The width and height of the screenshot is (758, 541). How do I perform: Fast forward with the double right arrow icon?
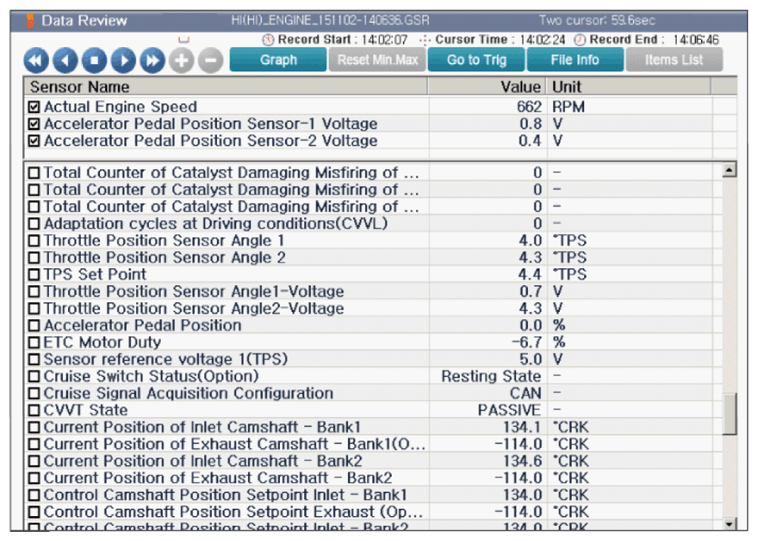tap(152, 60)
